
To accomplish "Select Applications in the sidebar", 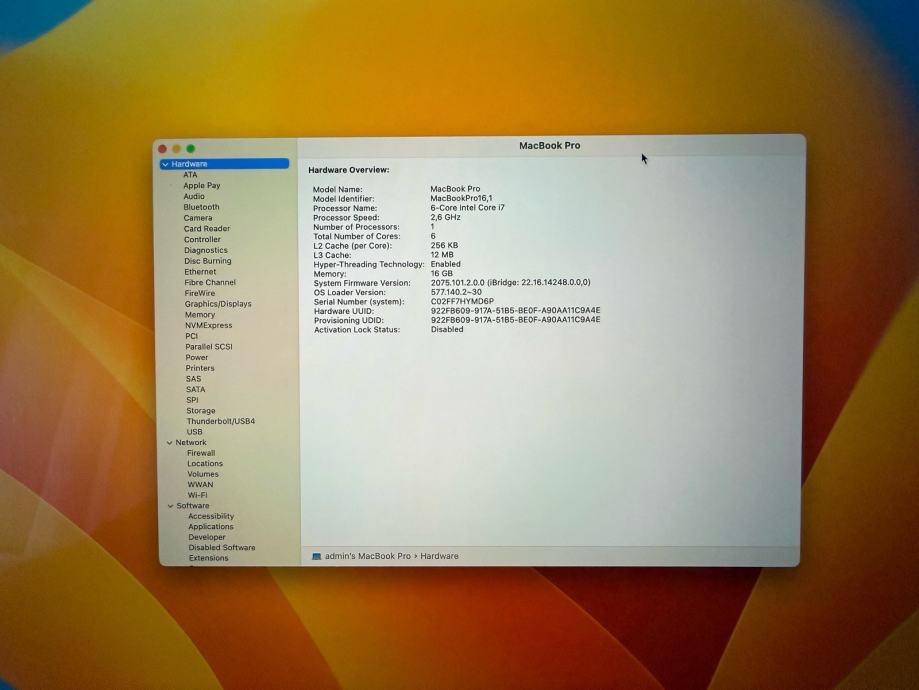I will tap(211, 527).
